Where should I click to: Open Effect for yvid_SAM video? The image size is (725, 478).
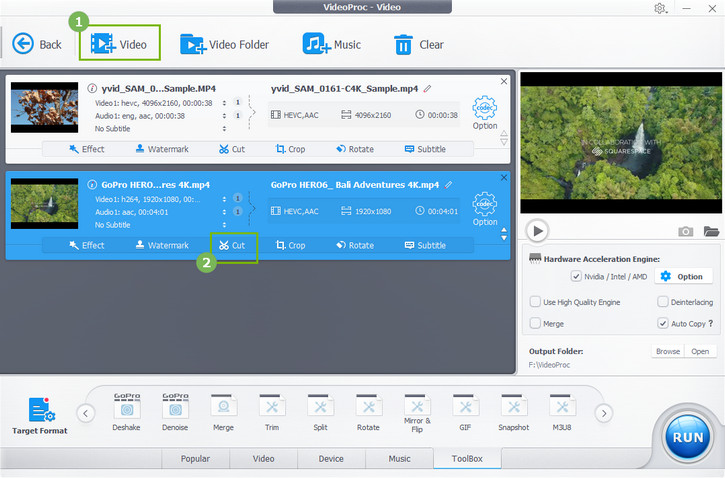click(86, 149)
